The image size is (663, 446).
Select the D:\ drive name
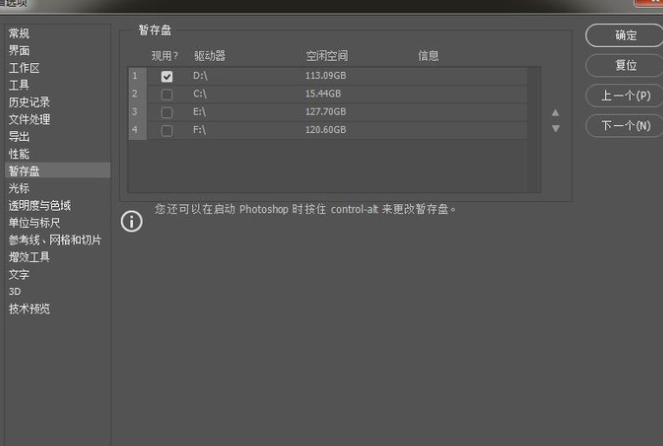(200, 76)
